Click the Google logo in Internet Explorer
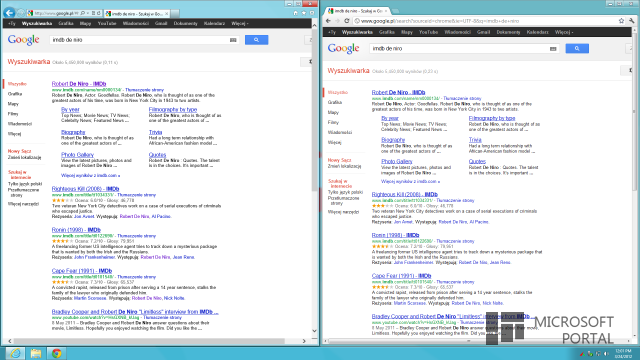Image resolution: width=640 pixels, height=360 pixels. click(23, 40)
